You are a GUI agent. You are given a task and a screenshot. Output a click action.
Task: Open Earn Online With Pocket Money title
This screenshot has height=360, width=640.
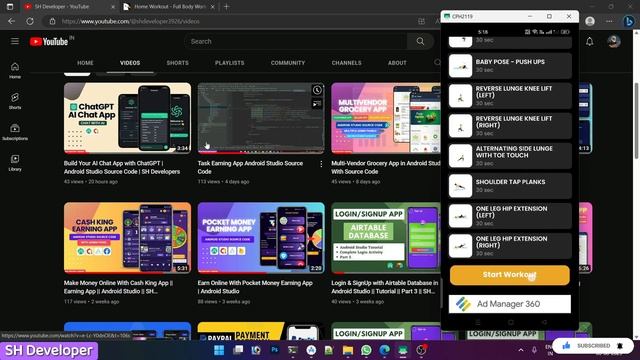pyautogui.click(x=255, y=287)
